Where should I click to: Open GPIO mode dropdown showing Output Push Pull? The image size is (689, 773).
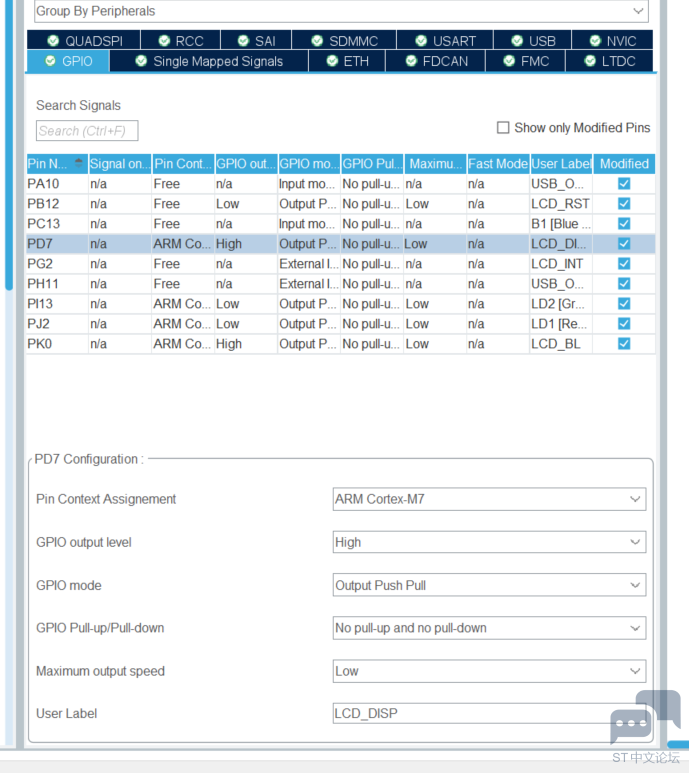point(489,585)
